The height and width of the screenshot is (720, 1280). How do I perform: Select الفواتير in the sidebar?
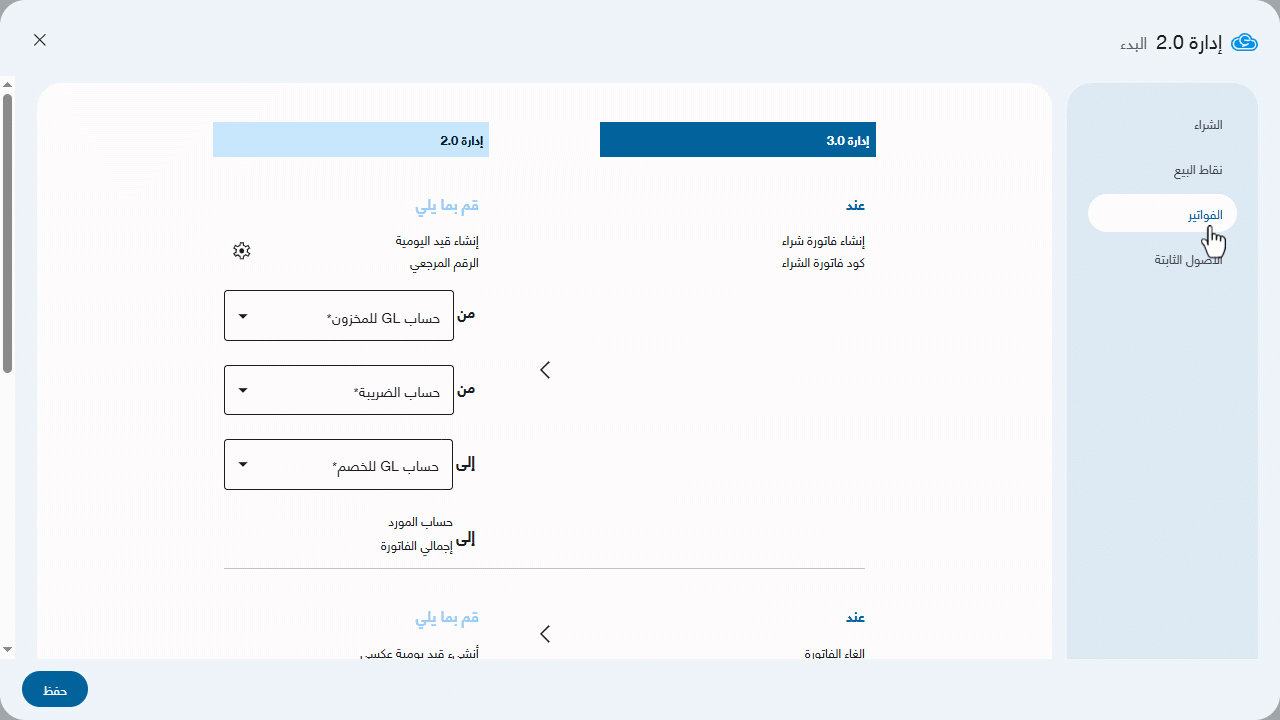[x=1162, y=214]
